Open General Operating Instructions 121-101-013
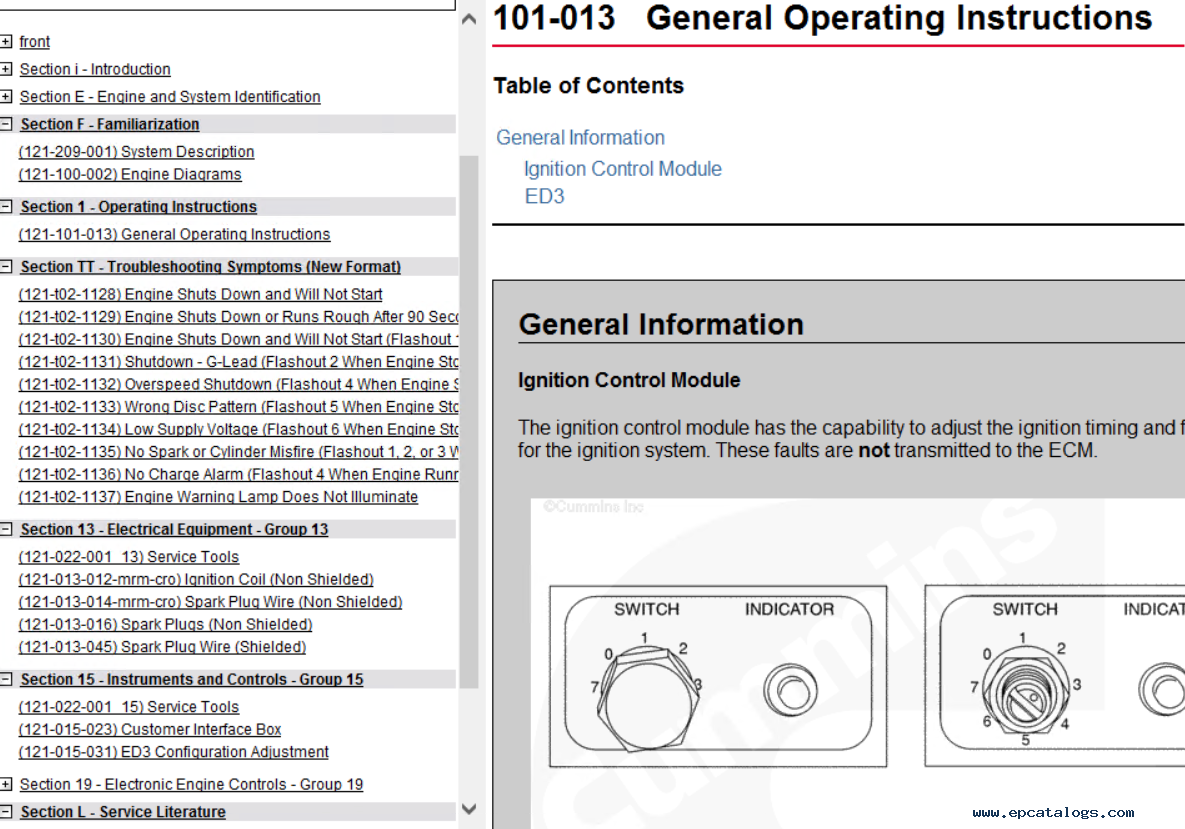Viewport: 1185px width, 829px height. [174, 234]
